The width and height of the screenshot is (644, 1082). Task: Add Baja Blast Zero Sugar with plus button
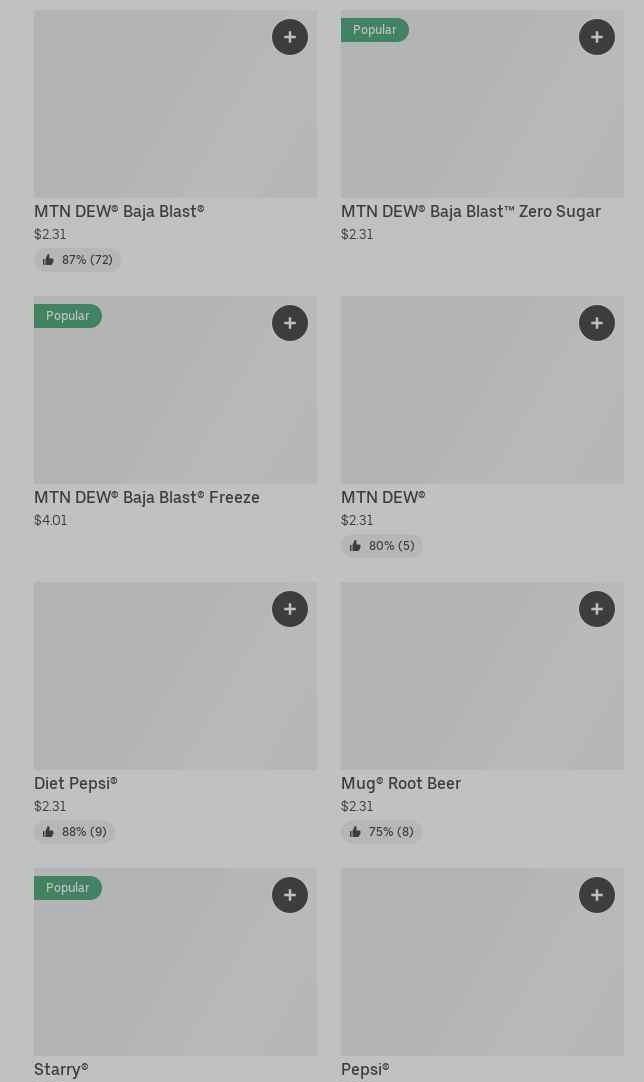(597, 37)
